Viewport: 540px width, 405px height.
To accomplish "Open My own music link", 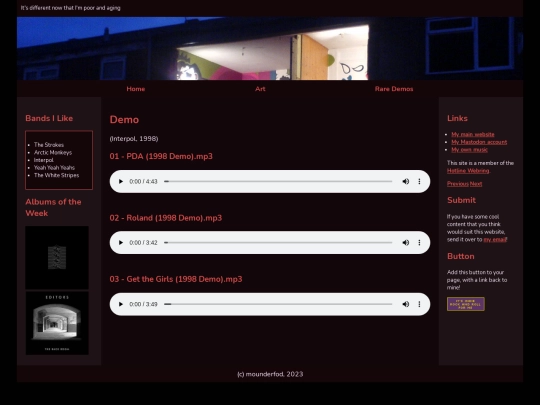I will [469, 149].
